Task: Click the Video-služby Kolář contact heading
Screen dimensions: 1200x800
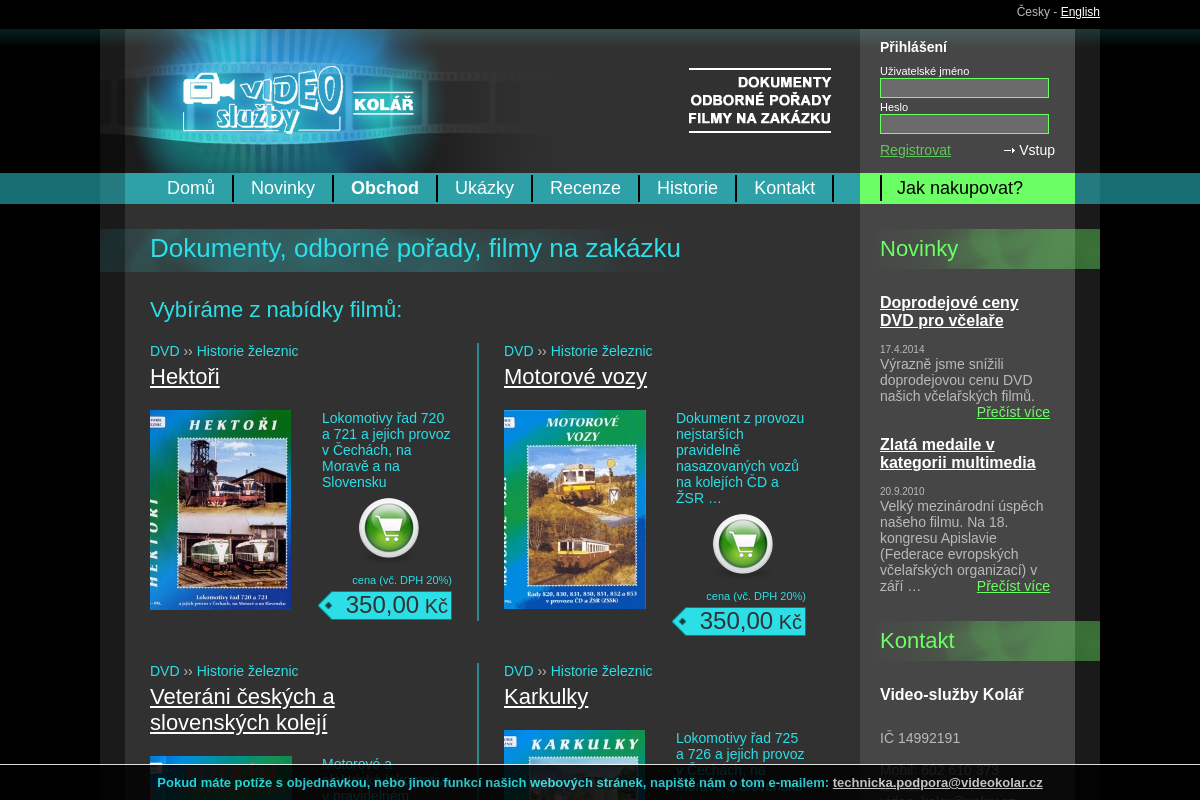Action: tap(952, 695)
